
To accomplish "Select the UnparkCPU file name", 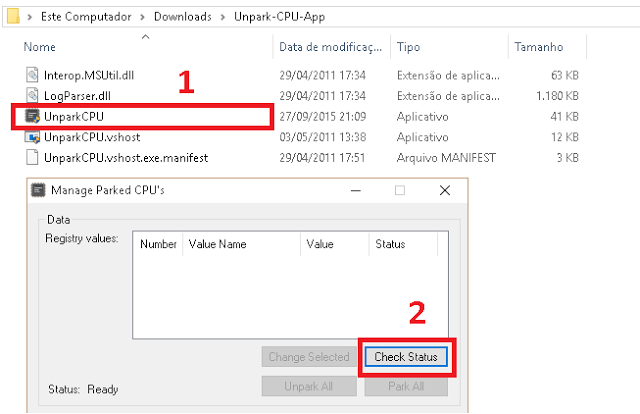I will coord(74,116).
